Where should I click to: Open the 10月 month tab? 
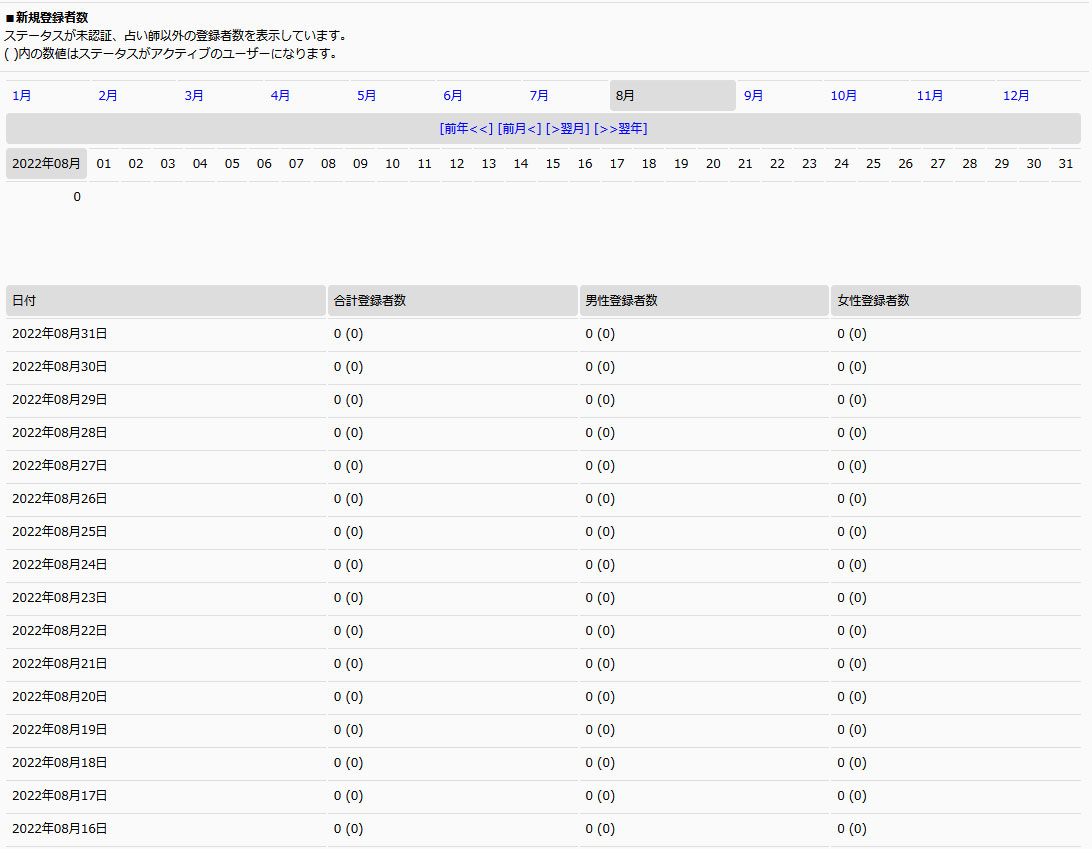pos(844,96)
